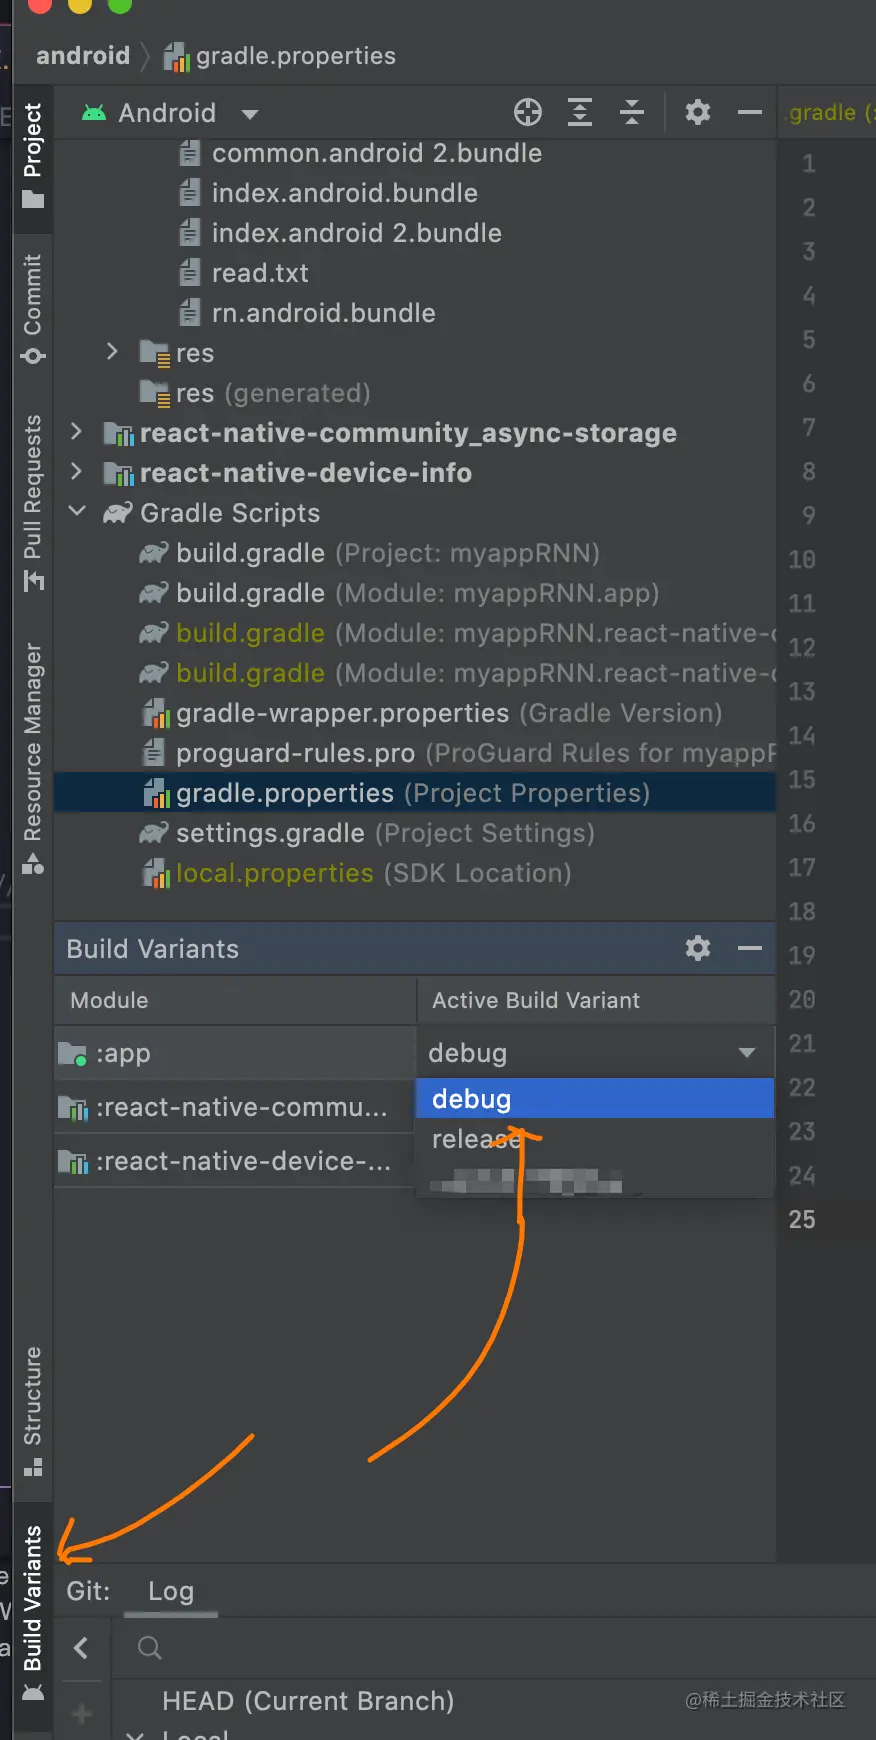Open the :app build variant combo box
Screen dimensions: 876x1740
595,1053
